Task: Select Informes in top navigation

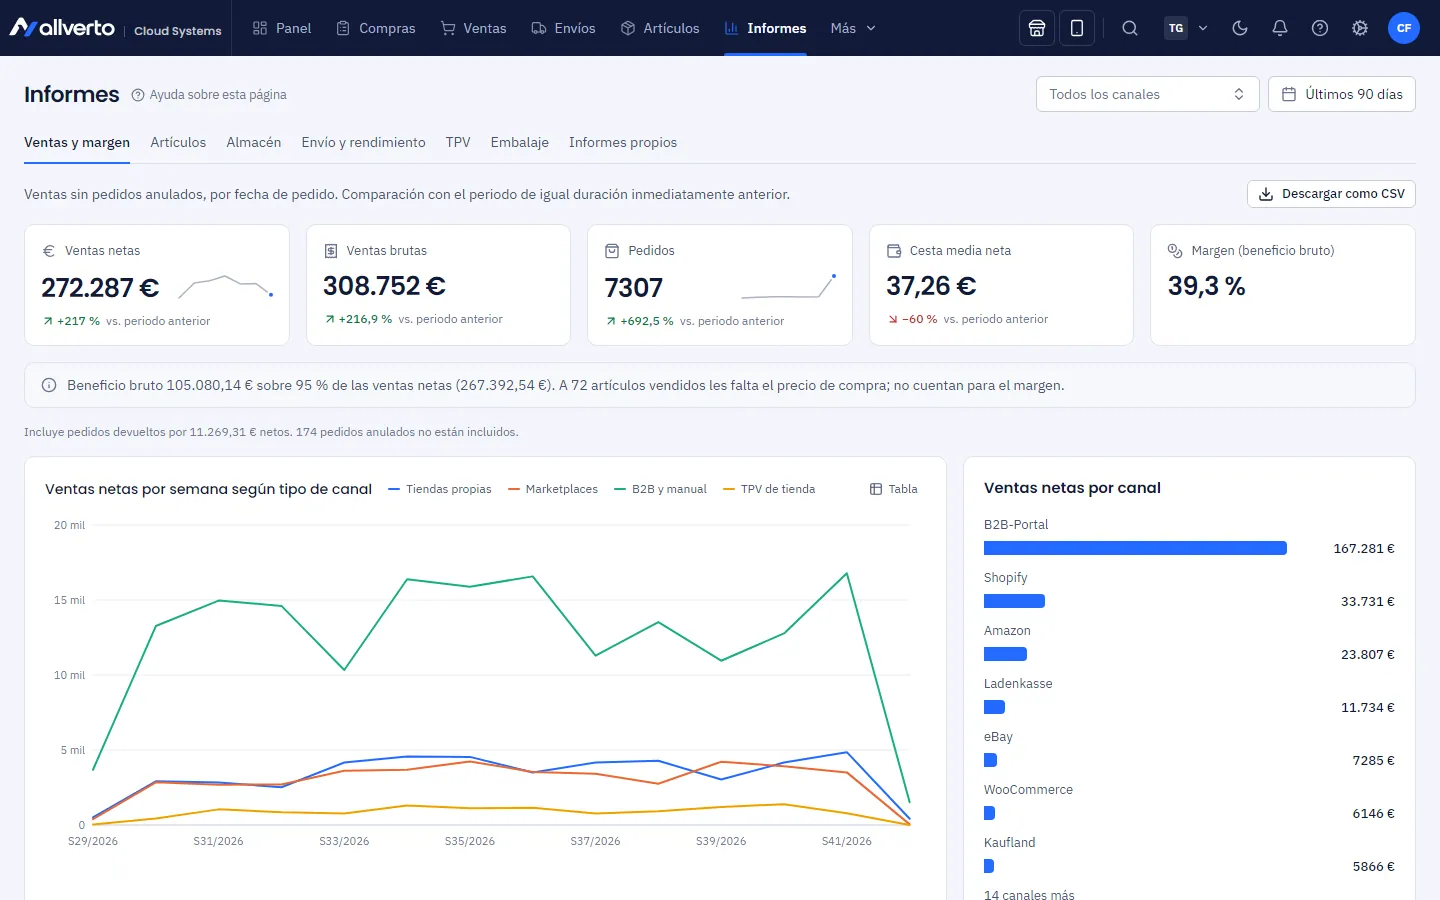Action: (766, 28)
